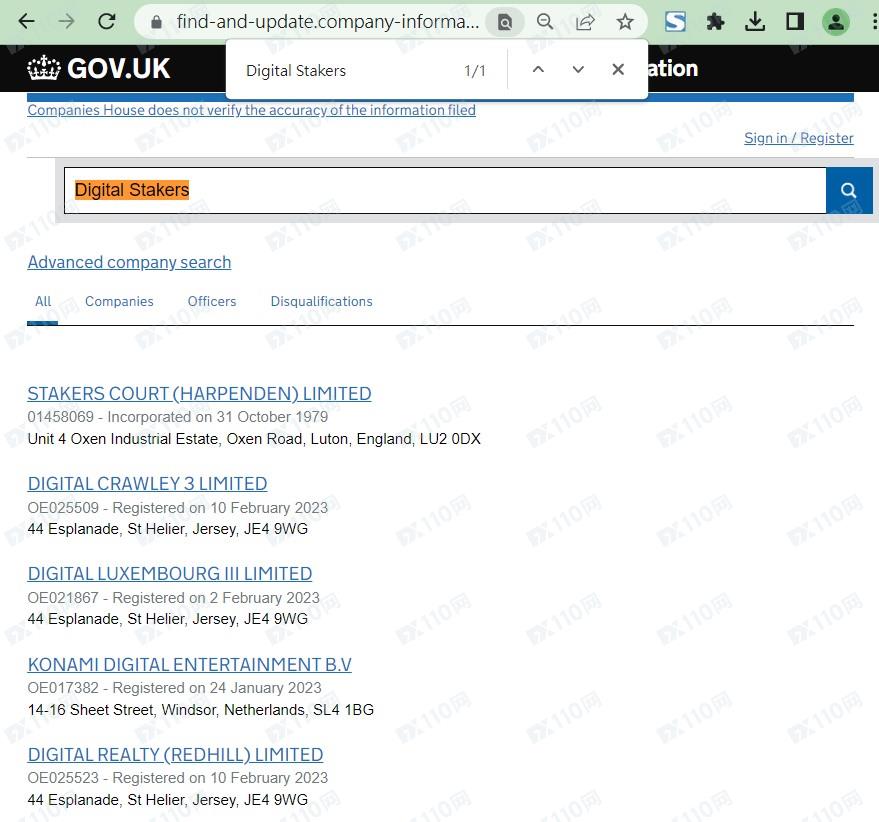Reload the page with refresh icon
The image size is (879, 822).
click(x=106, y=21)
